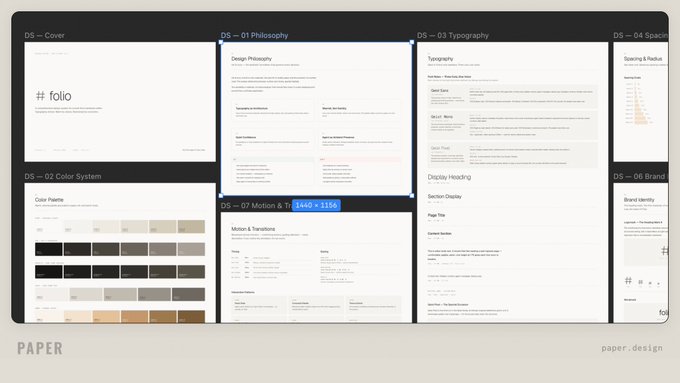Click the largest hash icon in Brand Identity size row
The image size is (680, 383).
click(628, 281)
